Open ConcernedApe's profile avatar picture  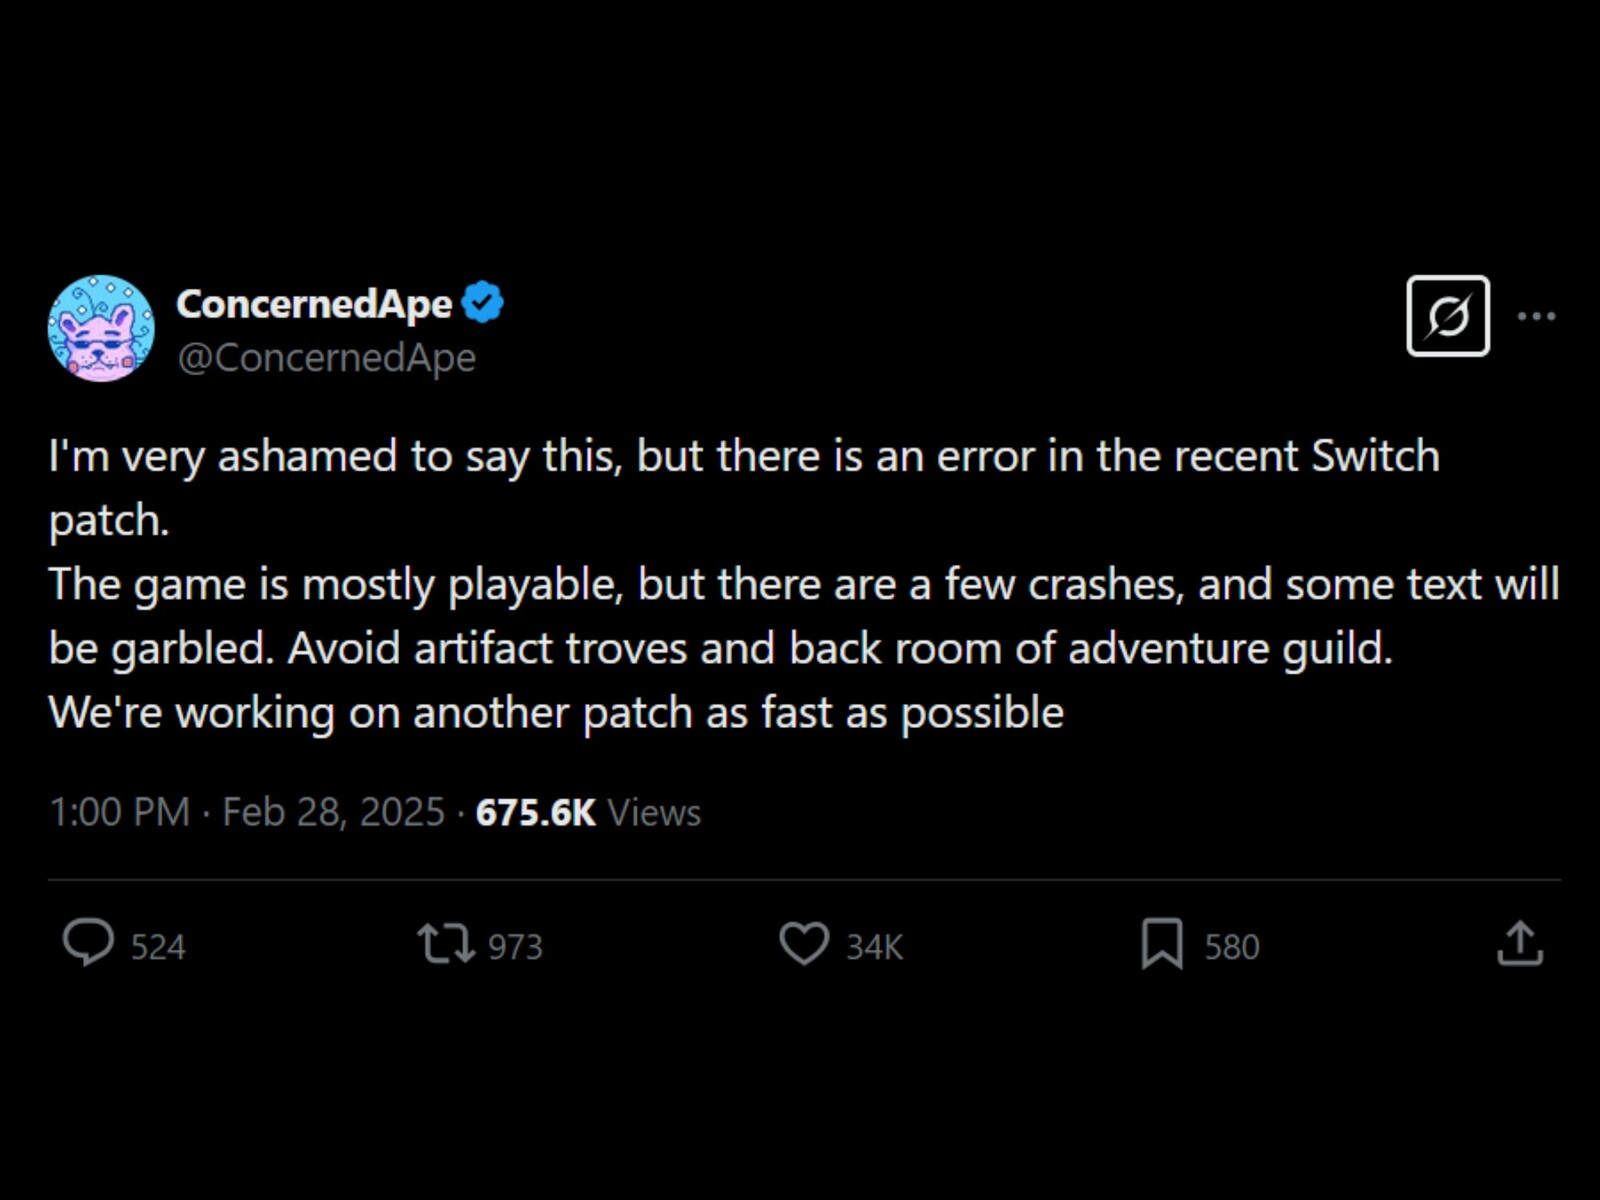pos(101,328)
